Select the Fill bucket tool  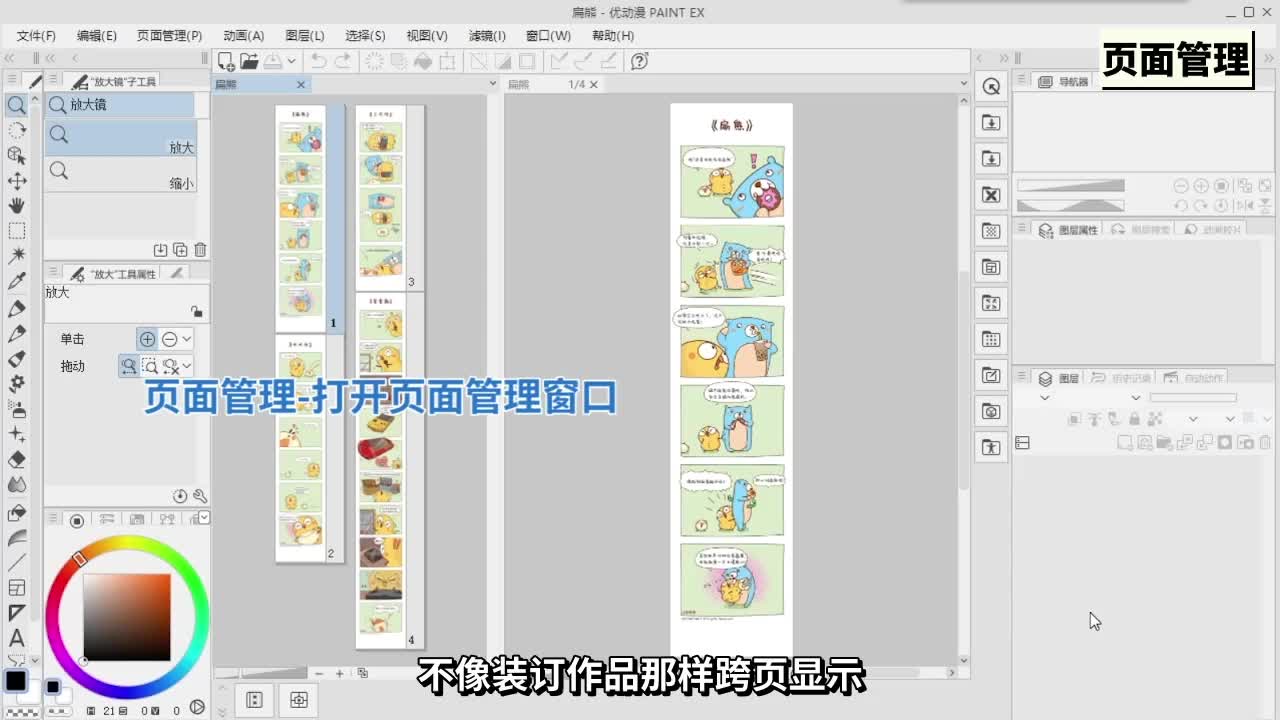coord(17,513)
